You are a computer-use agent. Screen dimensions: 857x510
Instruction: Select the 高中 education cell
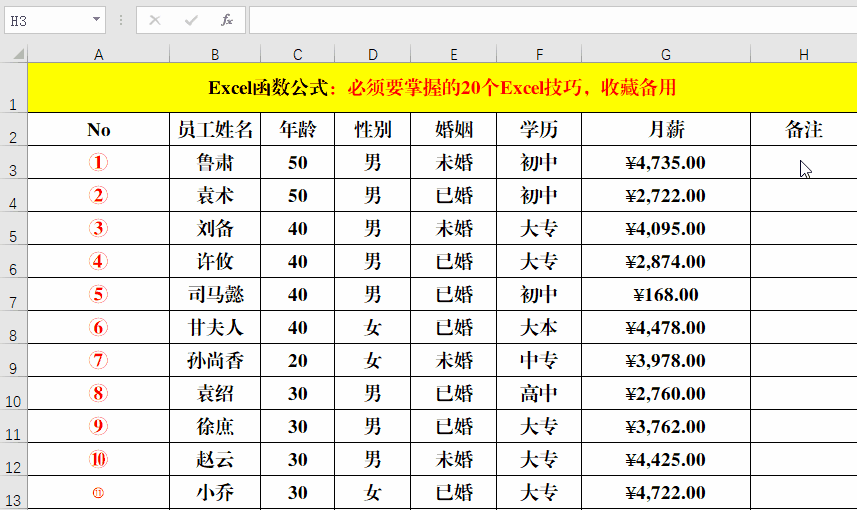click(539, 394)
